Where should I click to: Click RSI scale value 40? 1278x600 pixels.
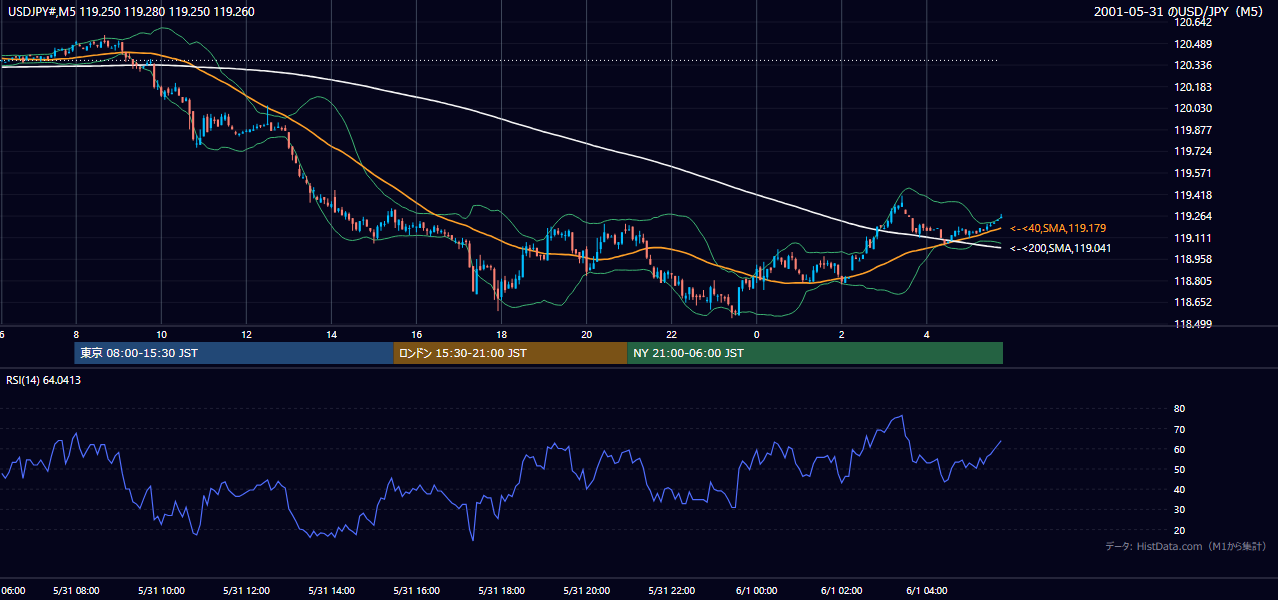pos(1179,489)
